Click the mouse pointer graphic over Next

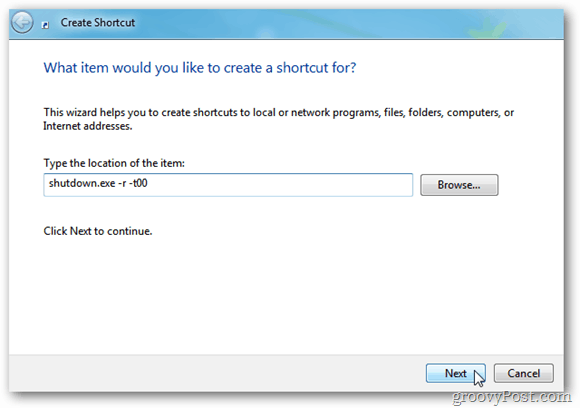coord(479,378)
